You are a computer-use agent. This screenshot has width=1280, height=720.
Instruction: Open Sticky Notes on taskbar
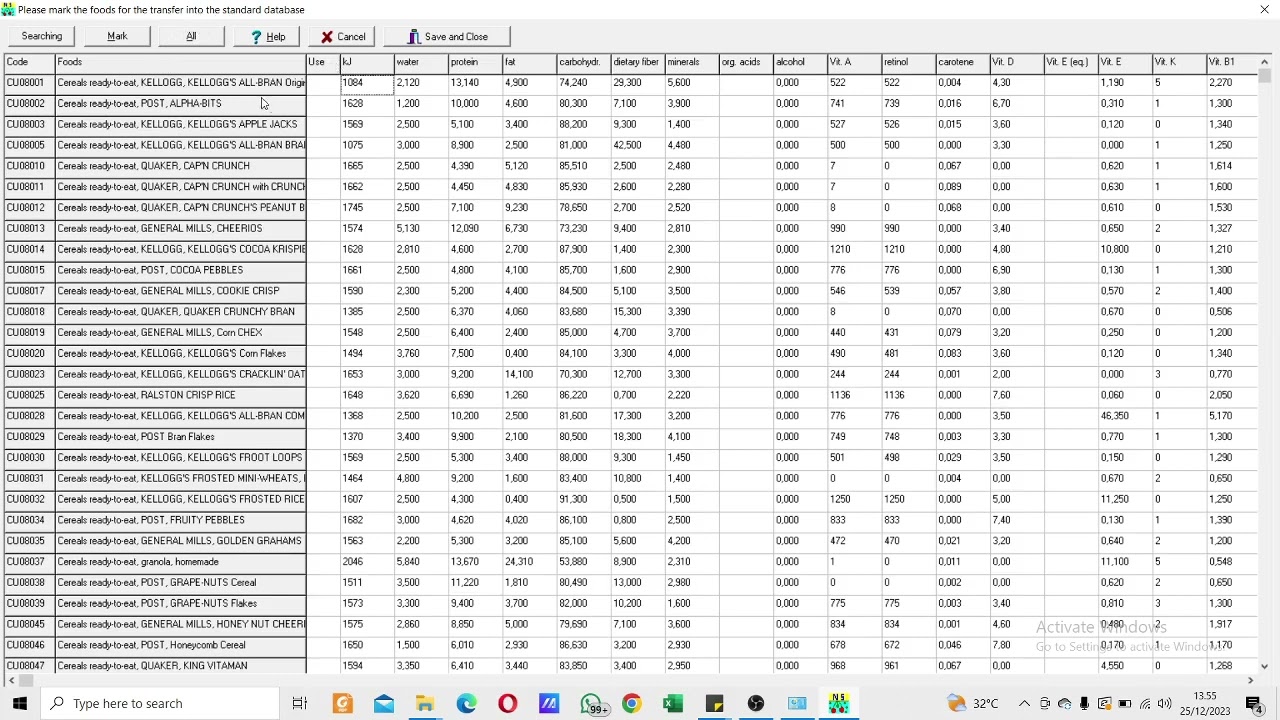pos(714,703)
